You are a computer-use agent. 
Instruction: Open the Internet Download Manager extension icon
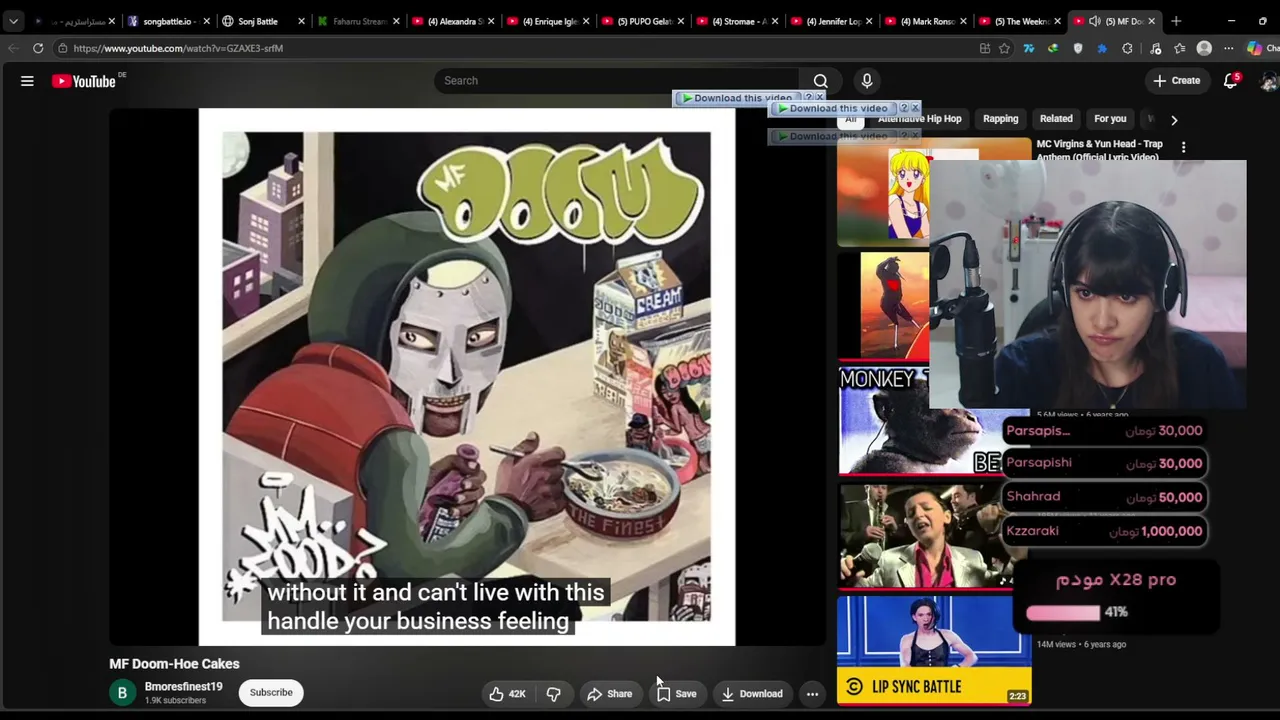(1053, 48)
